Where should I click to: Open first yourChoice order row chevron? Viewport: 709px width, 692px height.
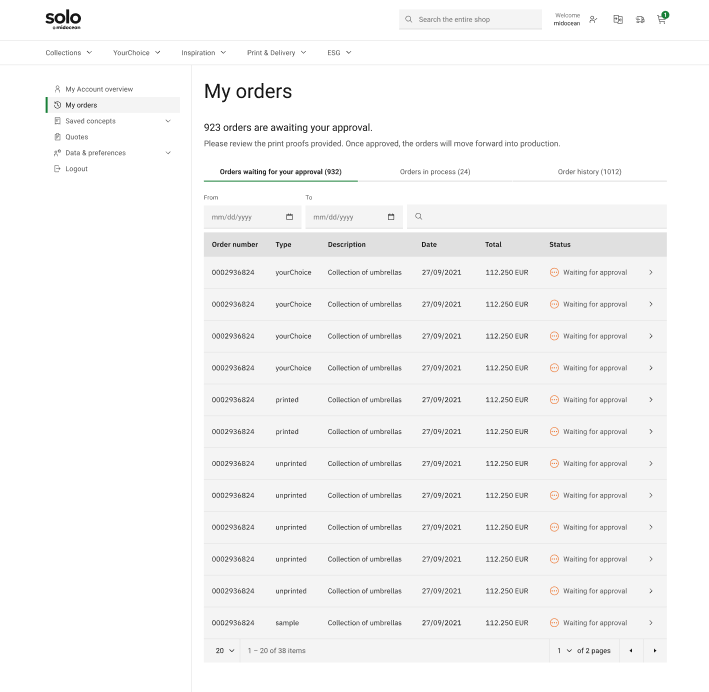click(651, 272)
